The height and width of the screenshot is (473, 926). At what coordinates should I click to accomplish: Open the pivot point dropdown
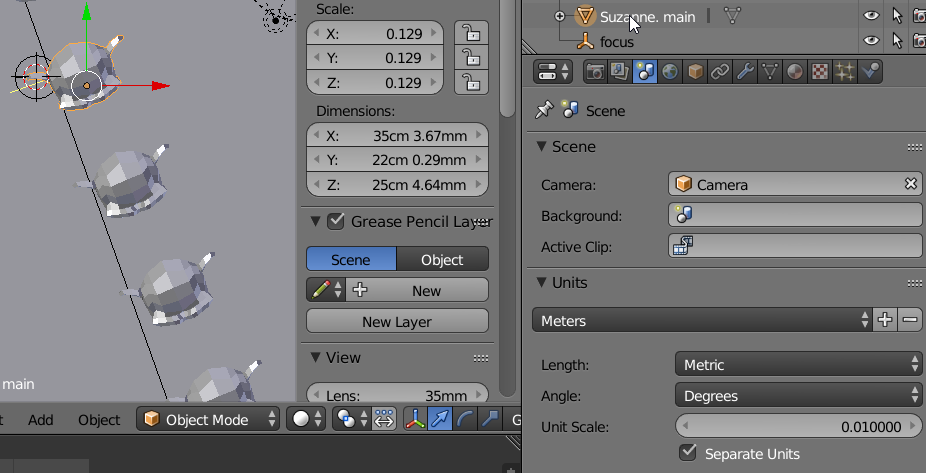[352, 420]
